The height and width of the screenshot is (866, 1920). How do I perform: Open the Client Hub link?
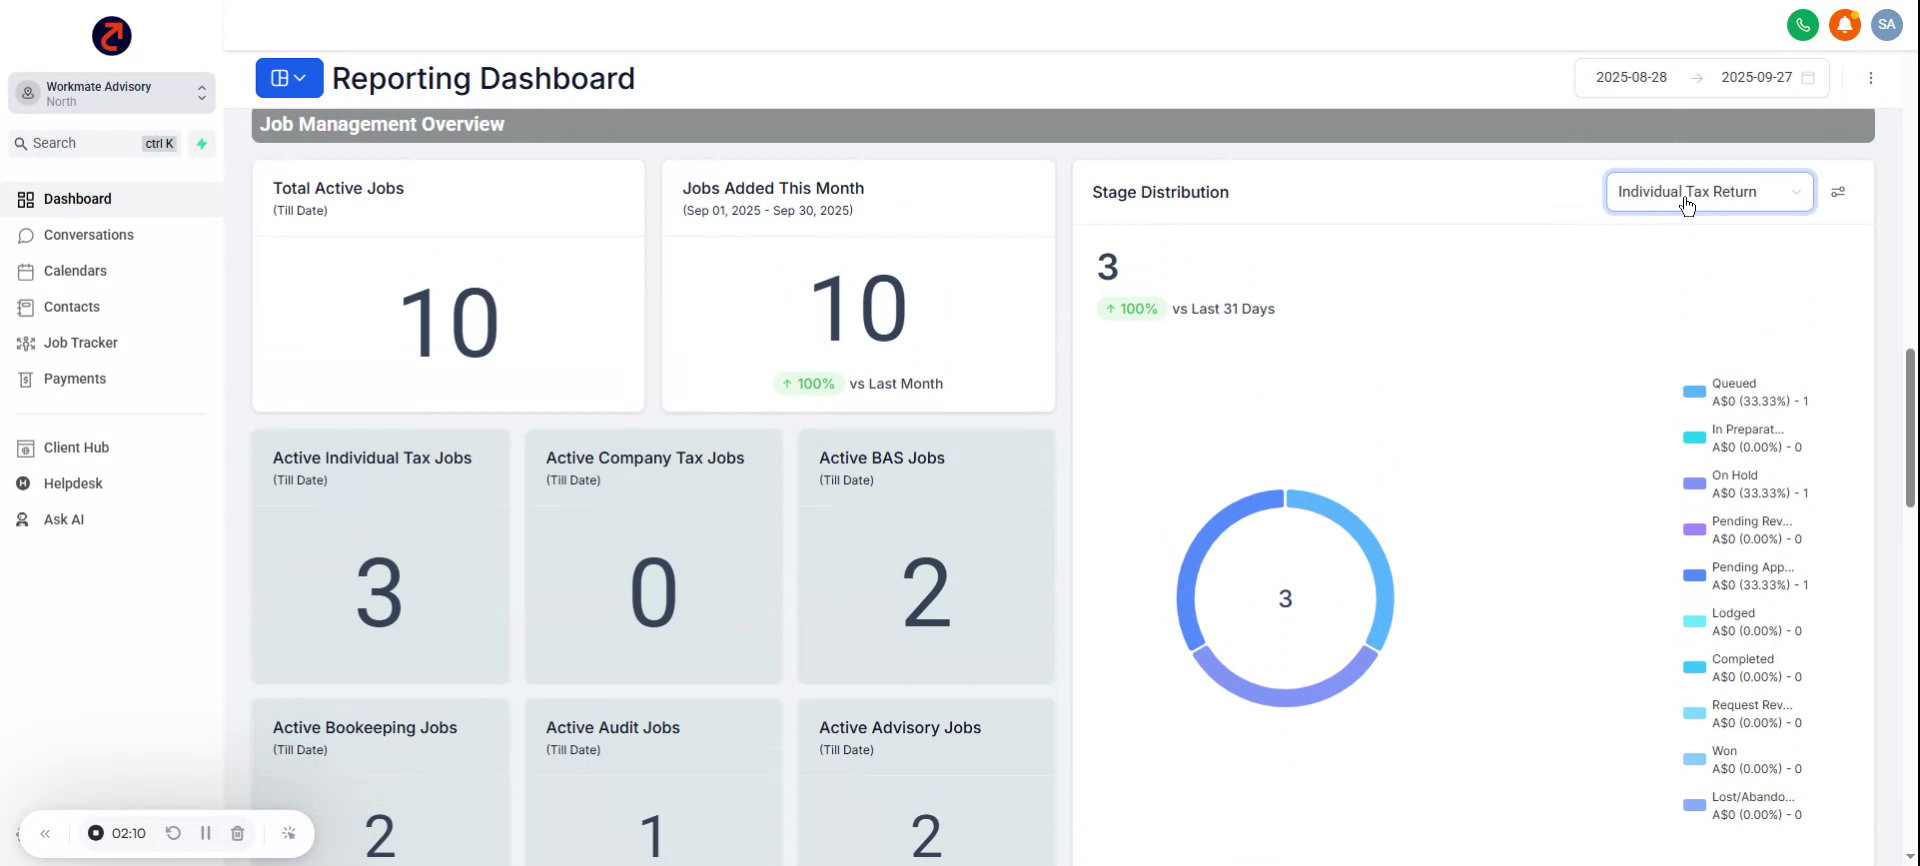(x=76, y=448)
